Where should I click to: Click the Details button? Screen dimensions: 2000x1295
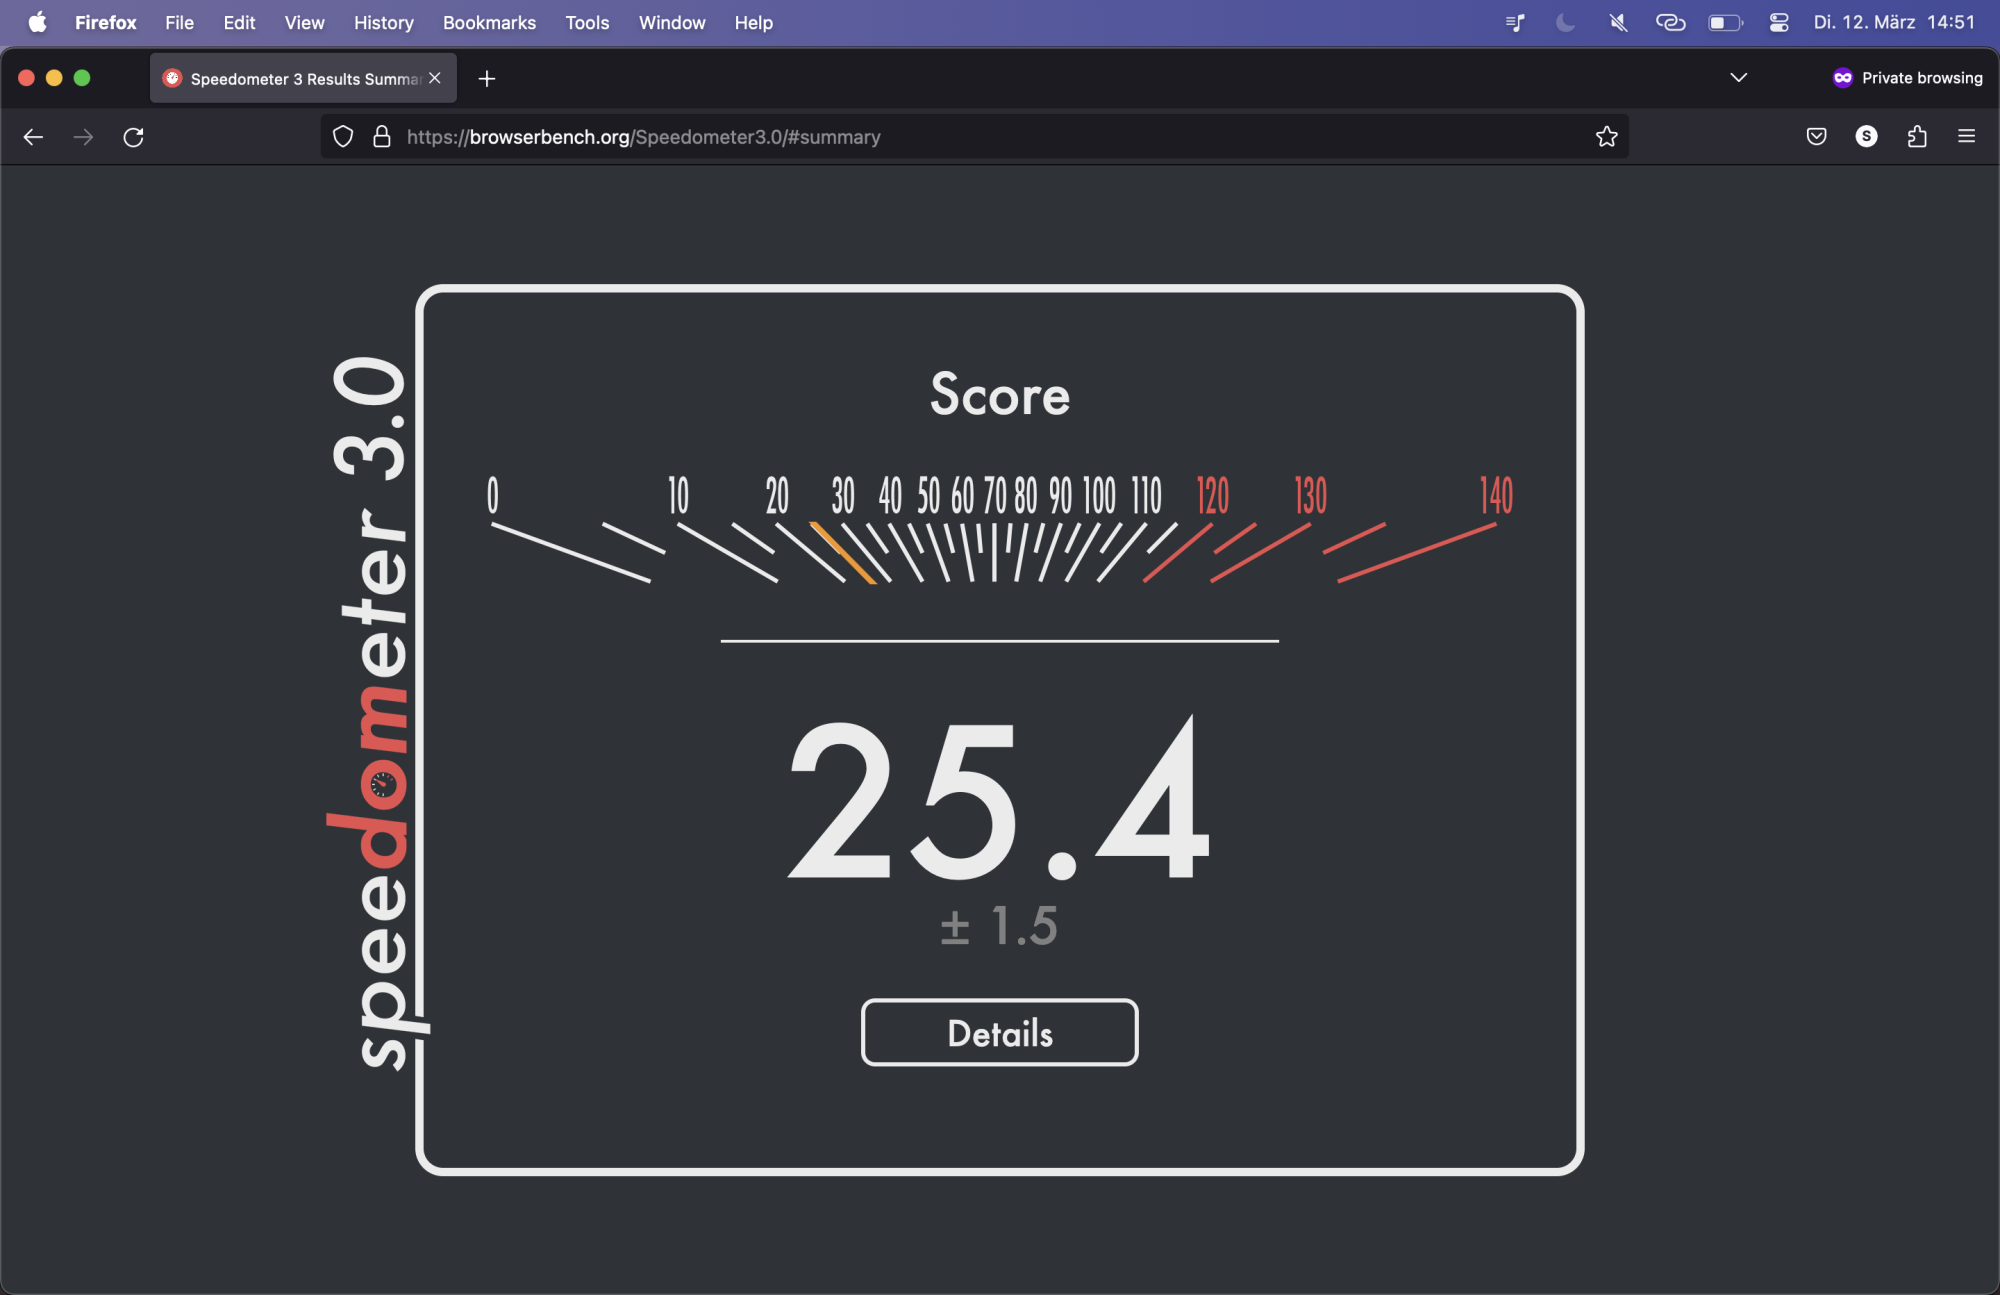pyautogui.click(x=999, y=1032)
